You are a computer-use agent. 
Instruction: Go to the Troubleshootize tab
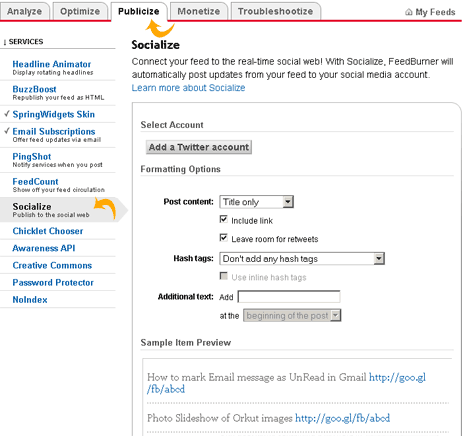click(x=276, y=11)
